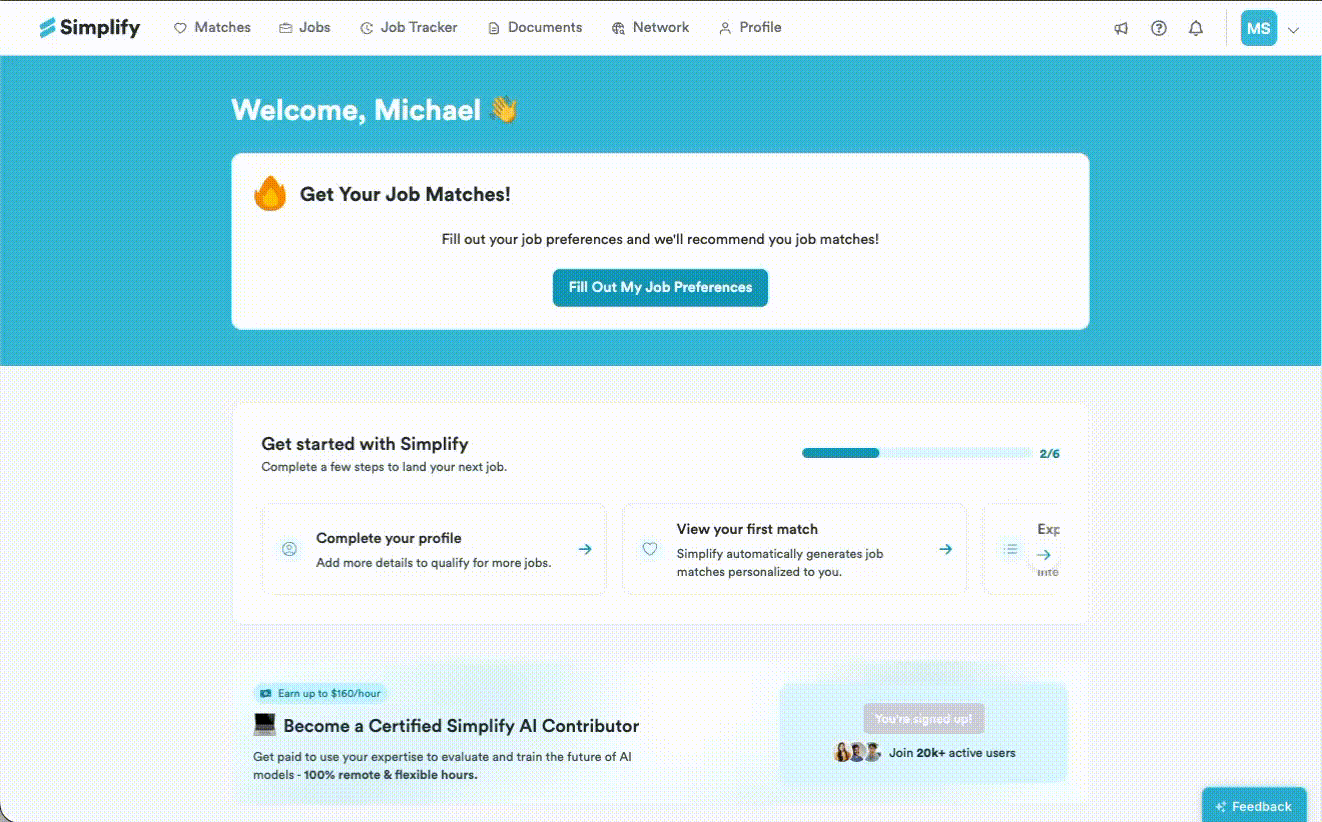Click the laptop icon beside Become a Certified
Viewport: 1322px width, 822px height.
click(265, 725)
